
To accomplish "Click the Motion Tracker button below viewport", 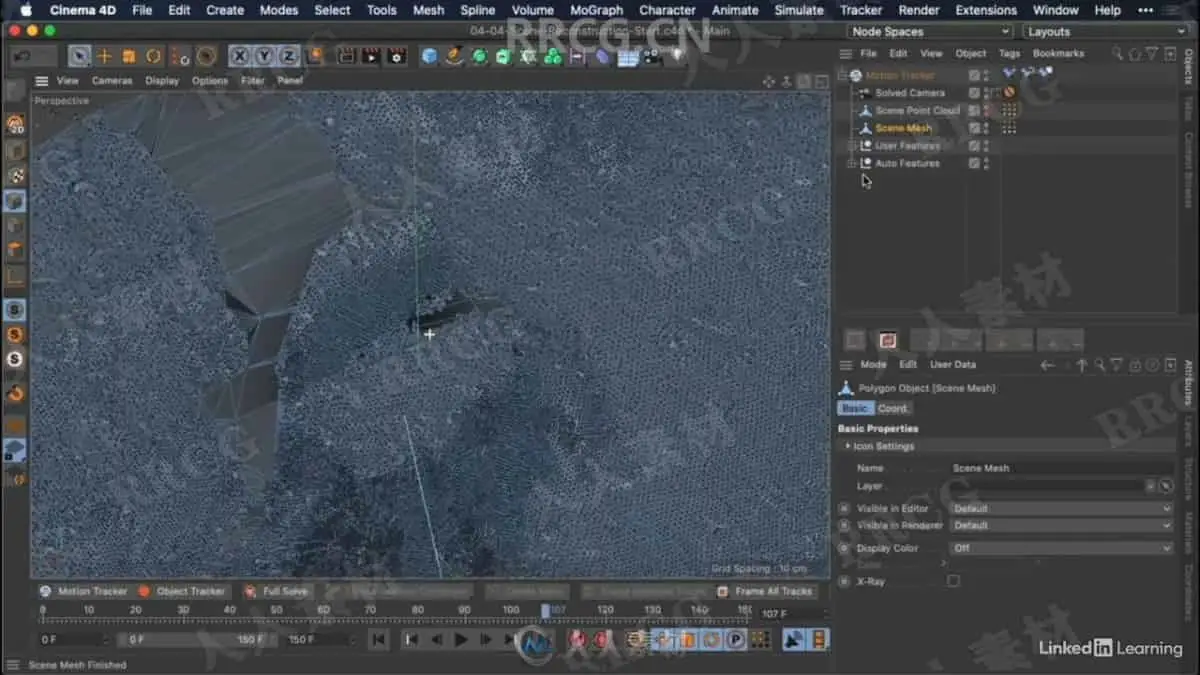I will (x=84, y=591).
